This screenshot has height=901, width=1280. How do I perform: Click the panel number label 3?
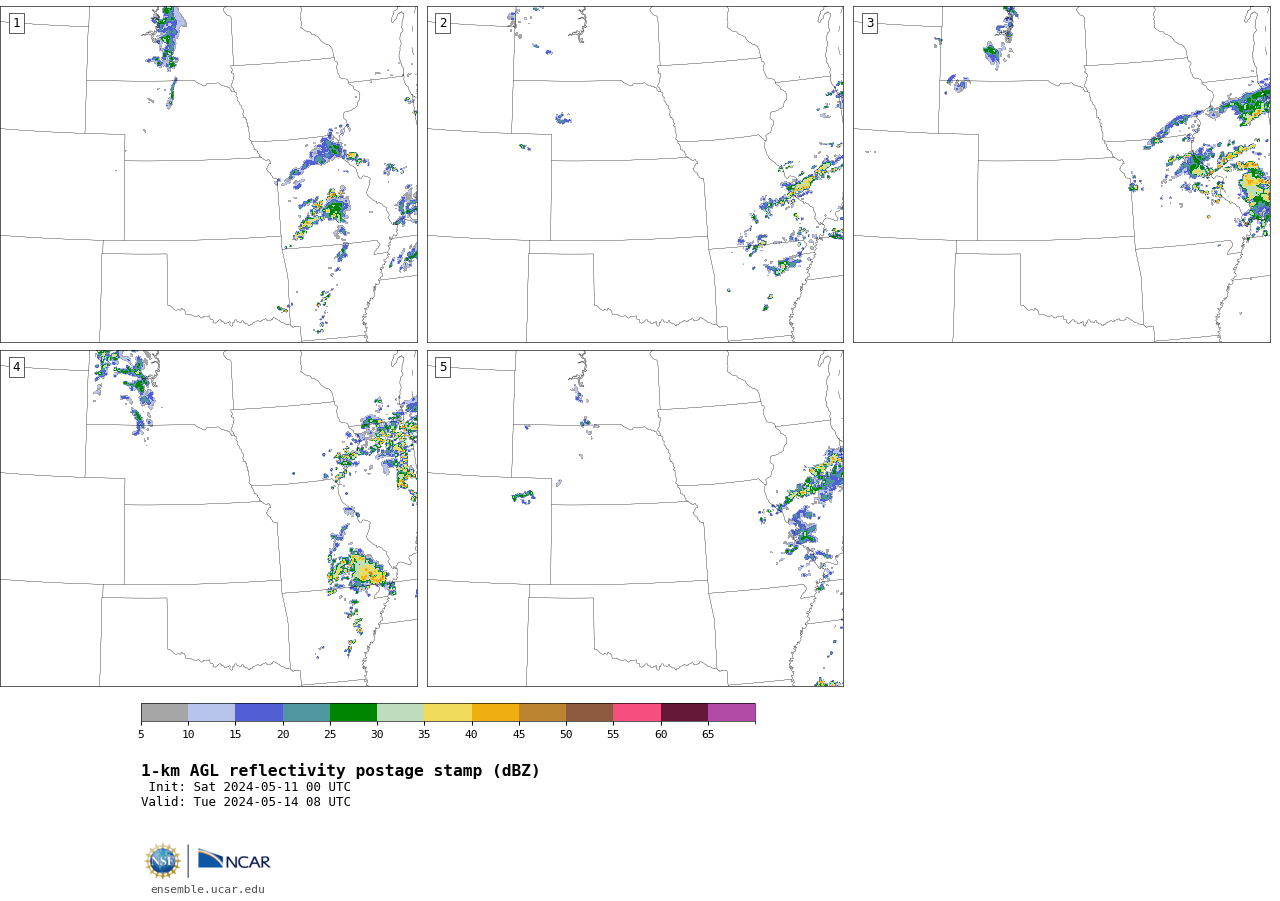(x=869, y=23)
